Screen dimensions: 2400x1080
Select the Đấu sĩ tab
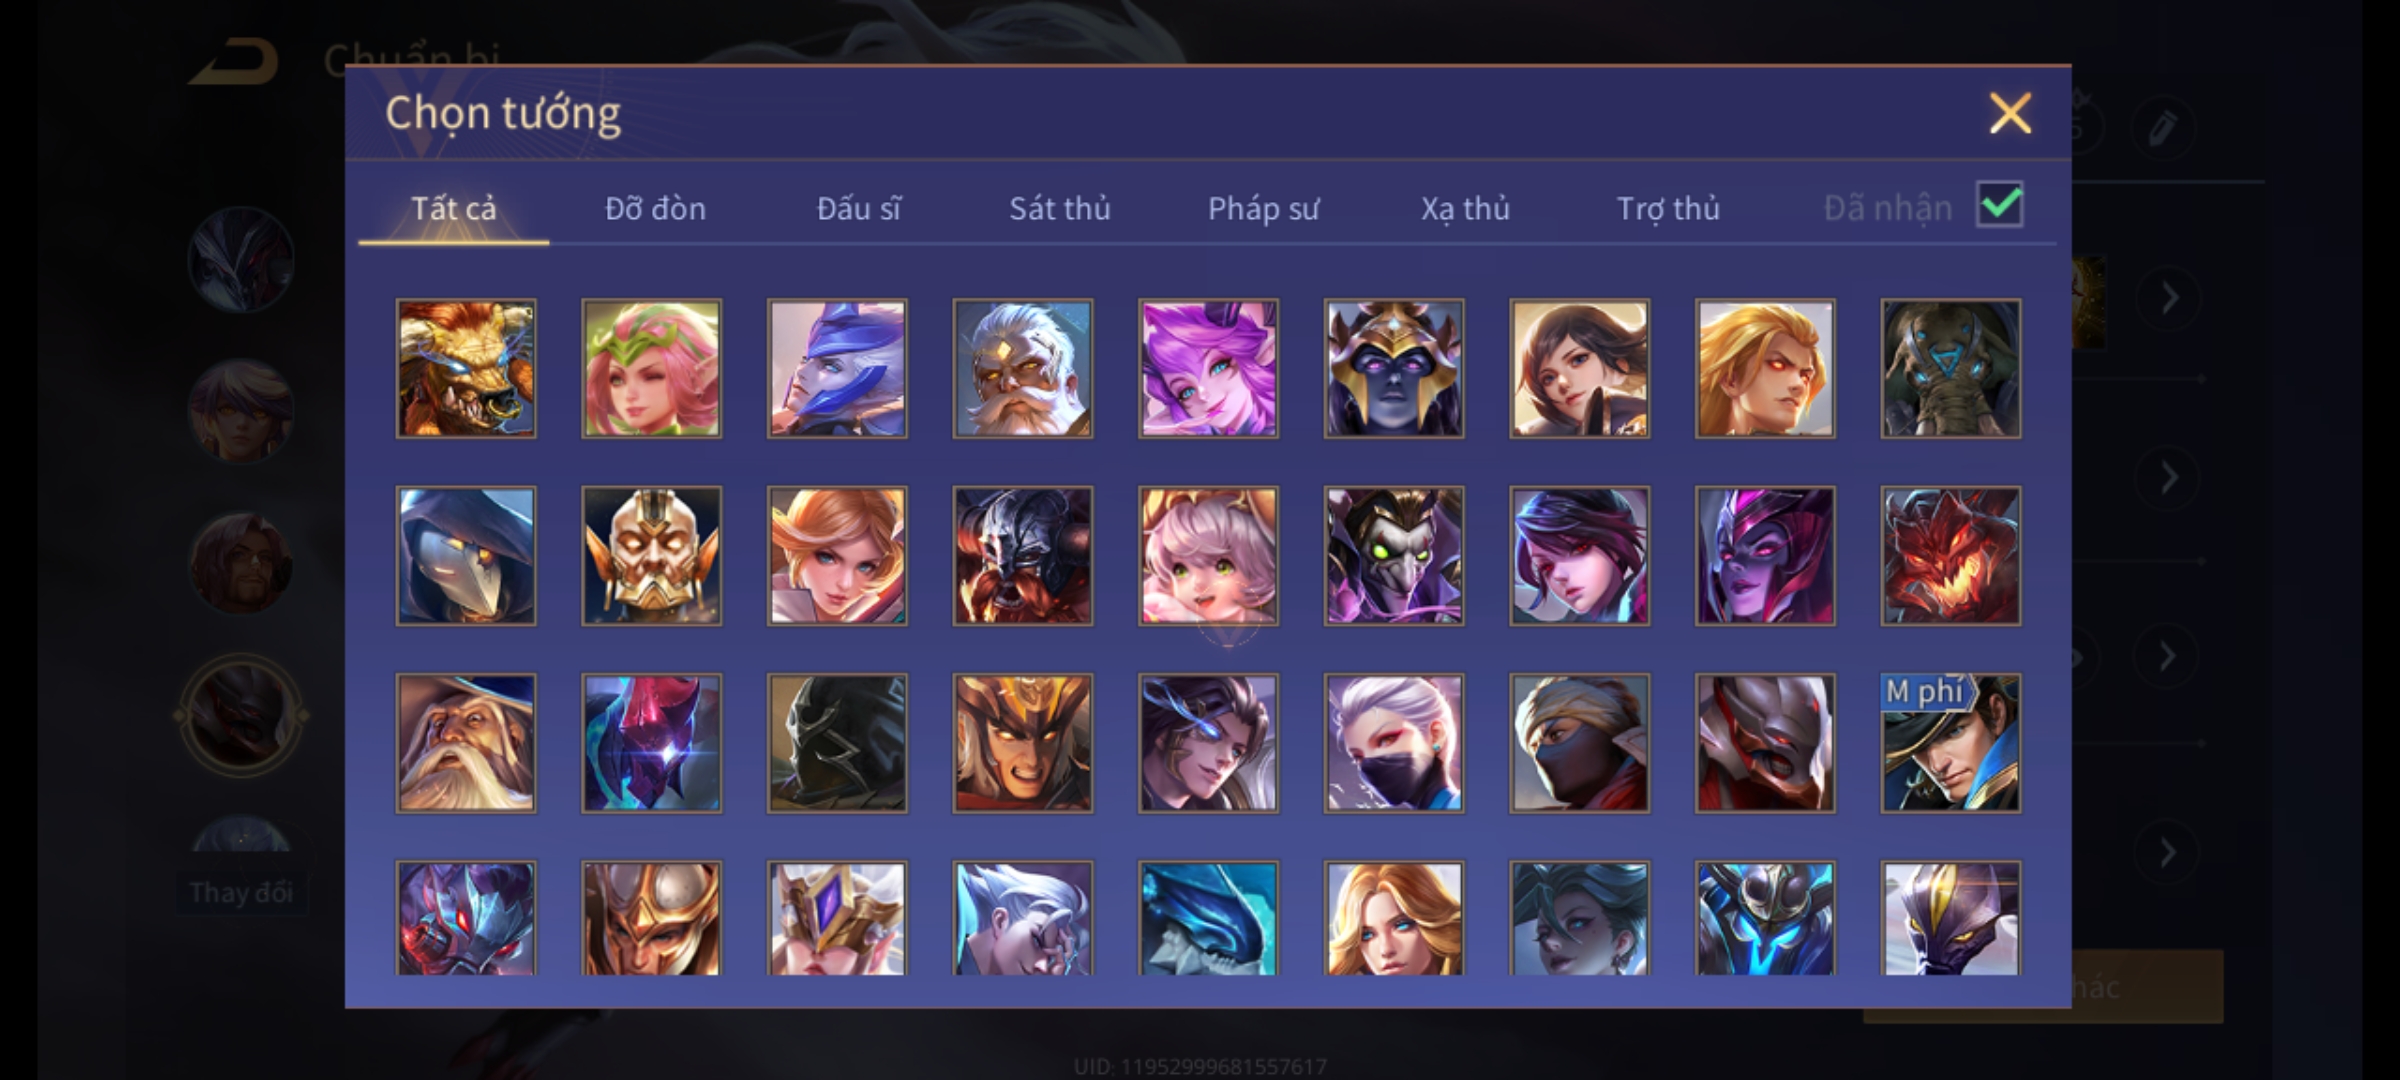(x=858, y=208)
